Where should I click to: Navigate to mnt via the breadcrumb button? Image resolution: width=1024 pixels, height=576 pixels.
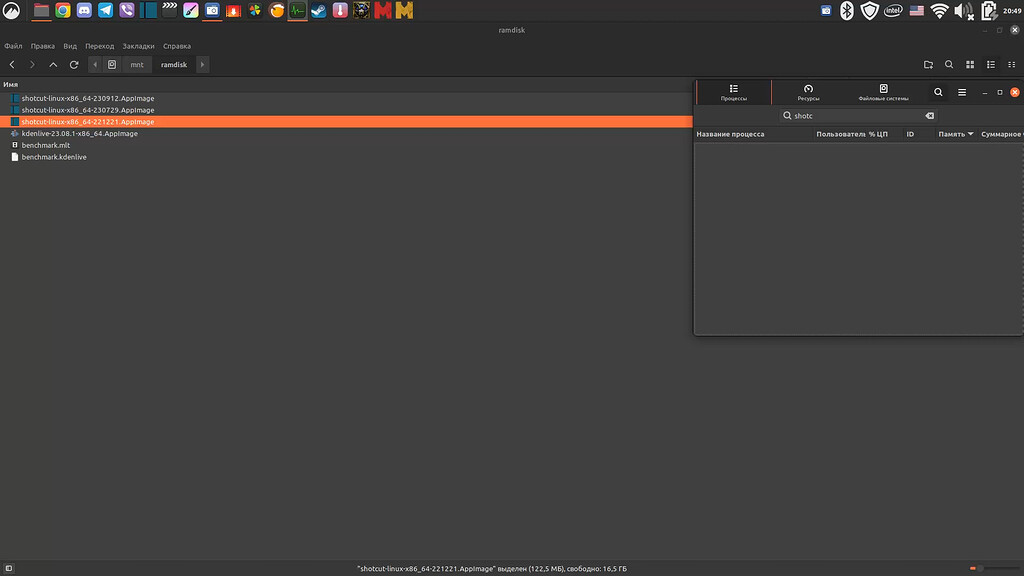coord(137,64)
